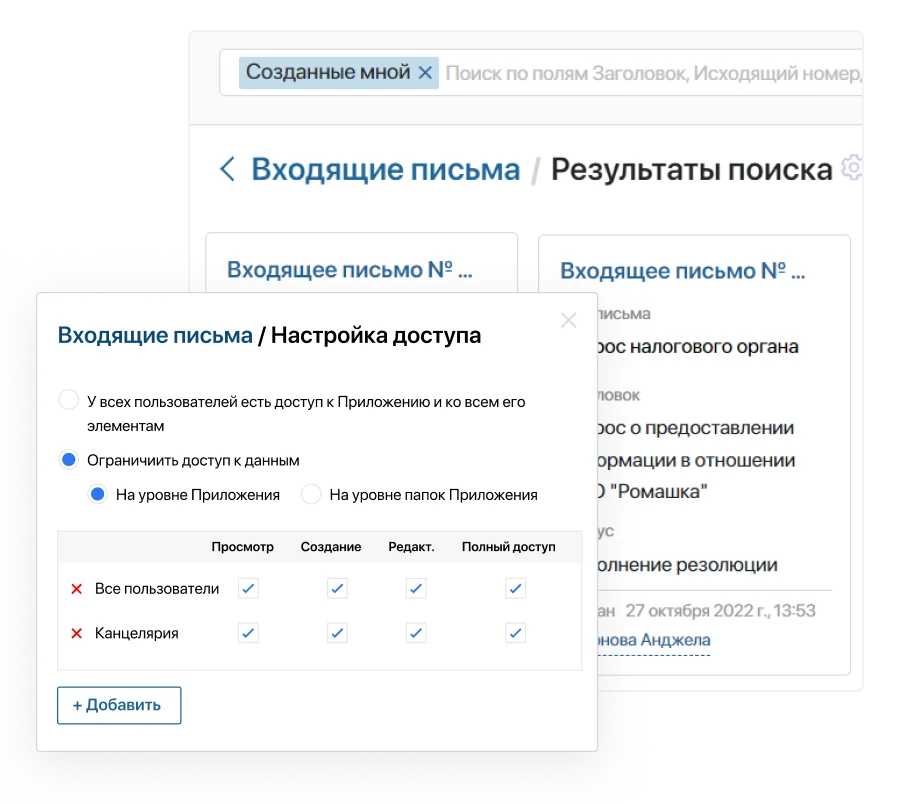This screenshot has height=804, width=904.
Task: Delete the Все пользователи access row
Action: coord(77,589)
